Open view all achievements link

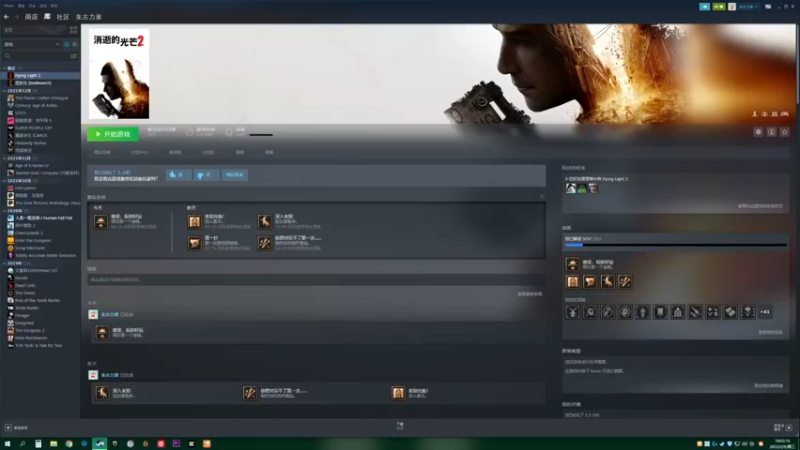[770, 332]
